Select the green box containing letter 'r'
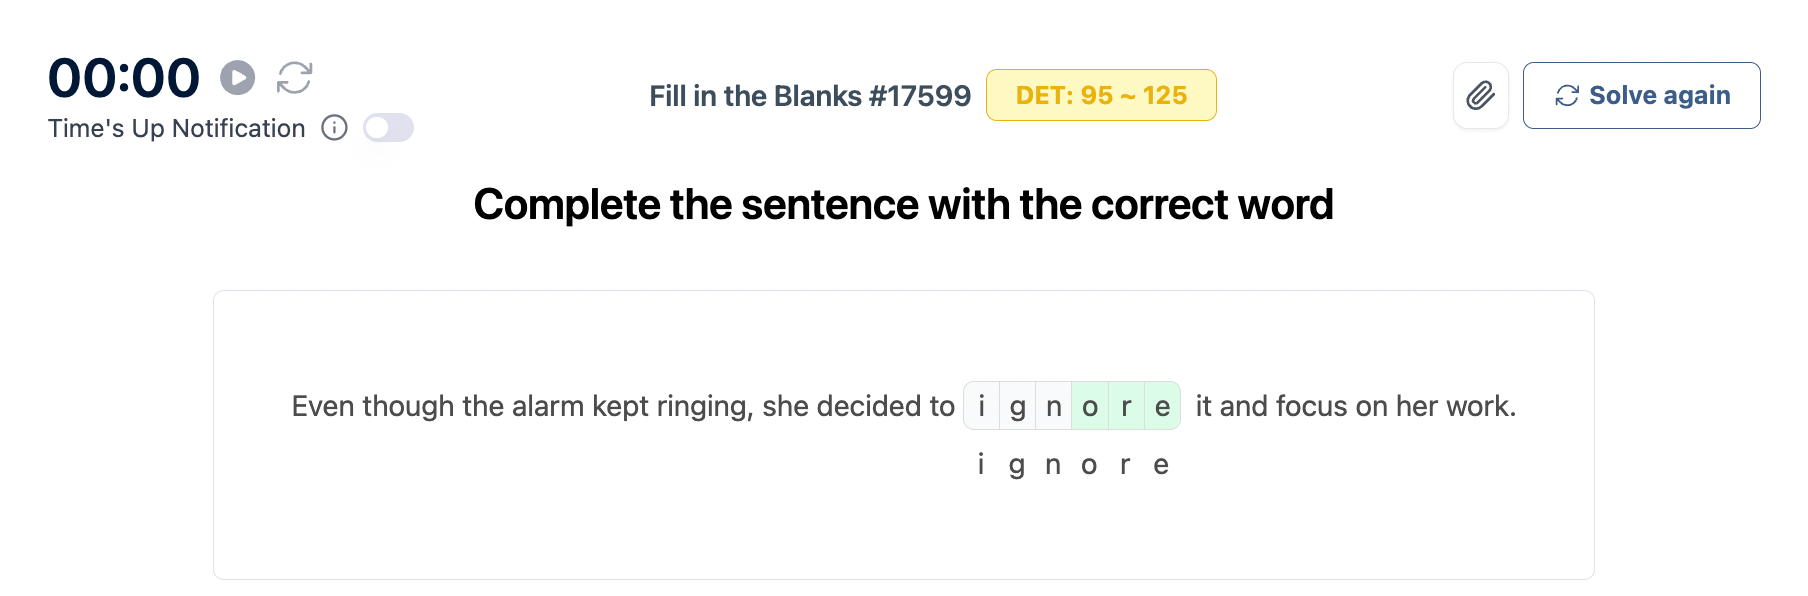This screenshot has height=596, width=1808. tap(1126, 406)
